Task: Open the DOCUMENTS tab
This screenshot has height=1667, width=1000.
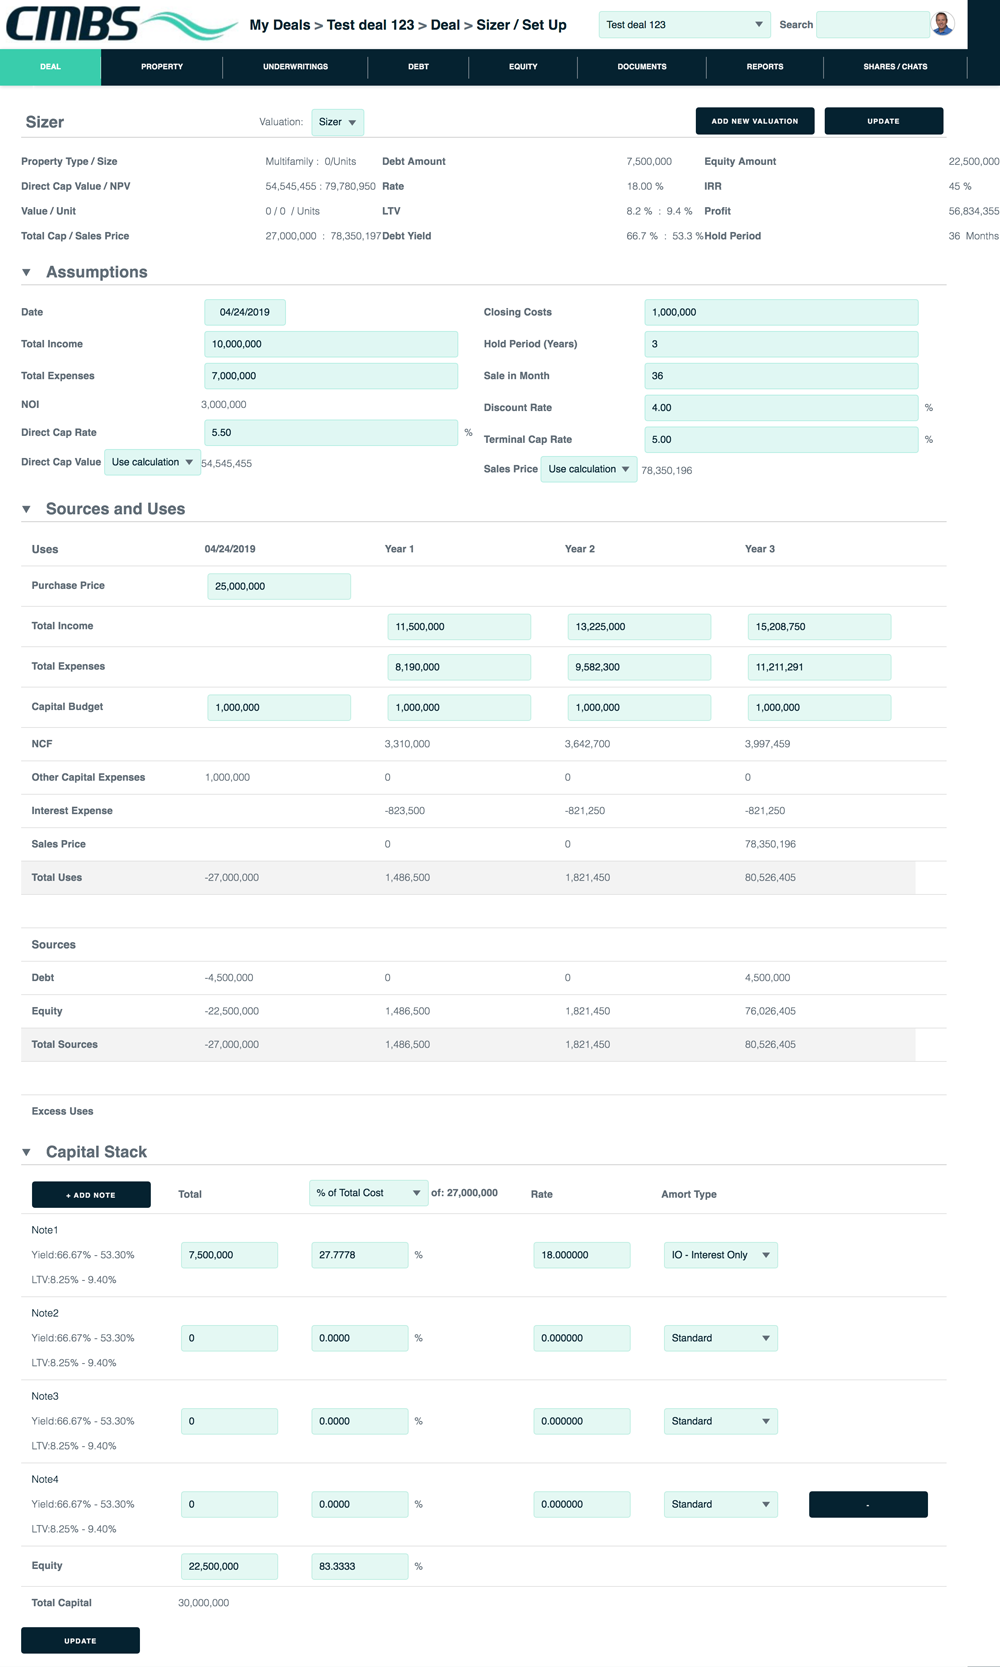Action: coord(642,67)
